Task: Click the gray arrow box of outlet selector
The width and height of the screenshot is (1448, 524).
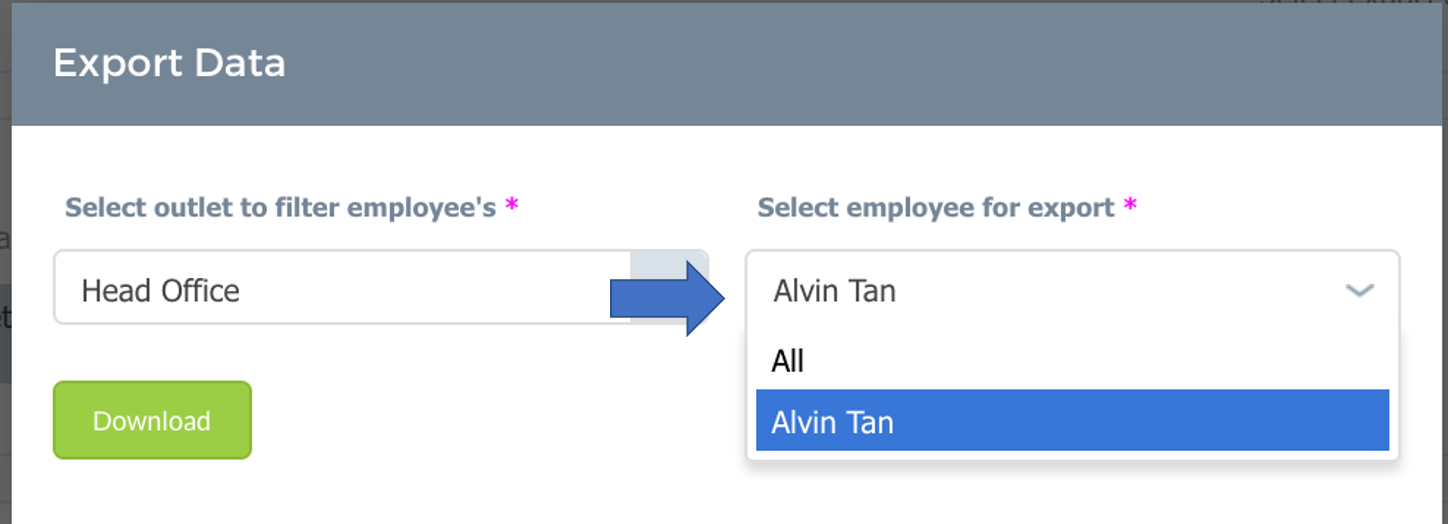Action: 669,287
